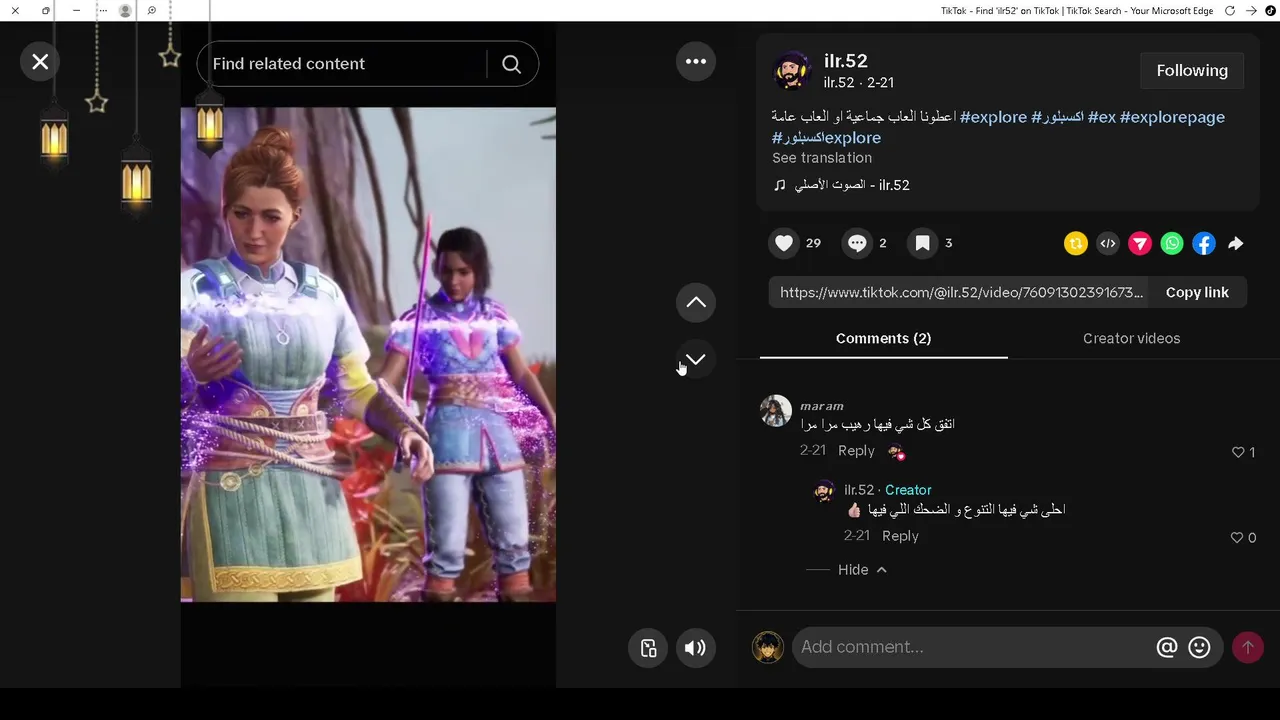Open the #ex hashtag link
The width and height of the screenshot is (1280, 720).
pyautogui.click(x=1101, y=117)
